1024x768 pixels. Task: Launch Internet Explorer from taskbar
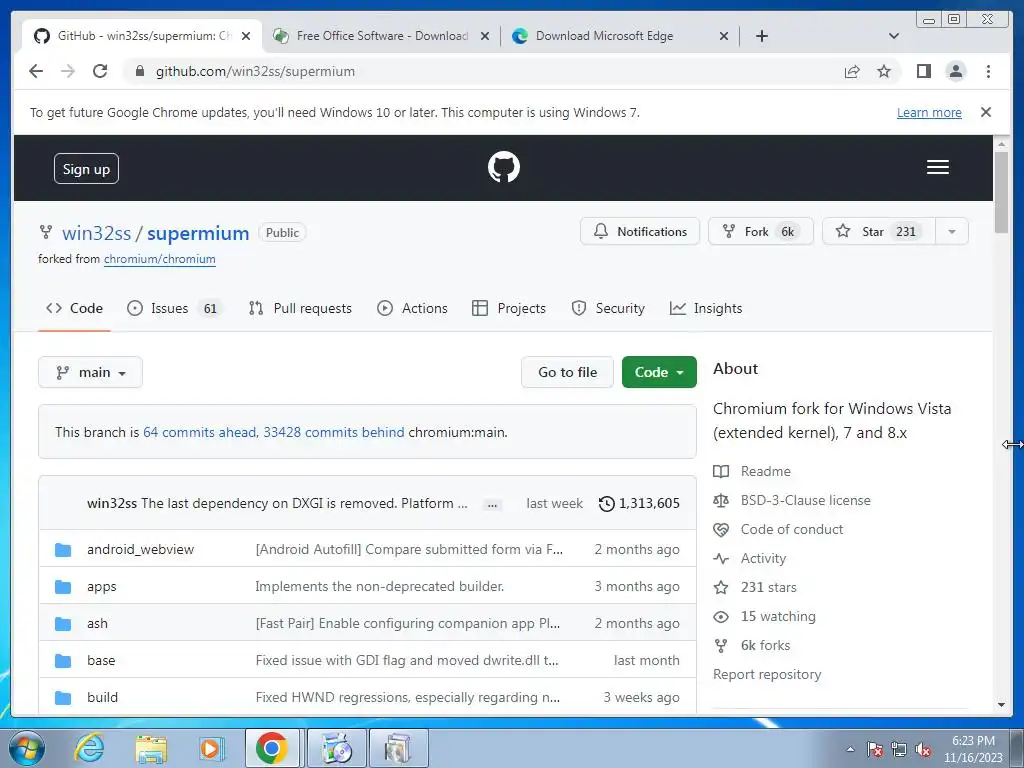coord(89,748)
